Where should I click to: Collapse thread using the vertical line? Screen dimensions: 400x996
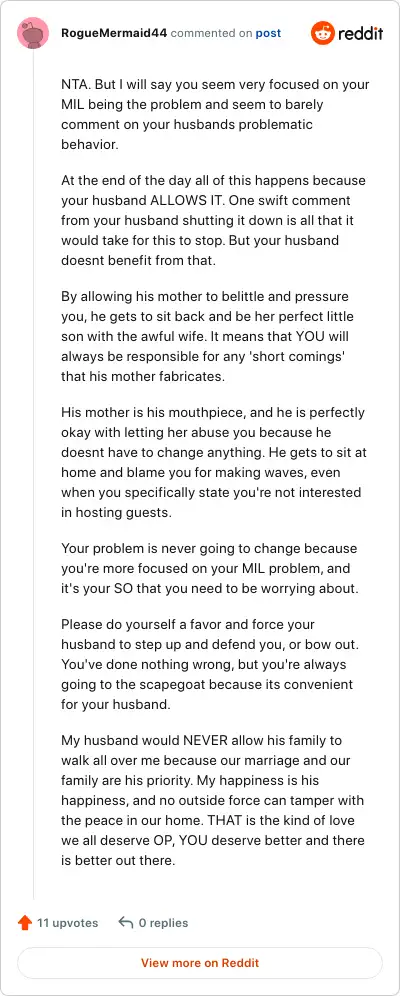33,475
